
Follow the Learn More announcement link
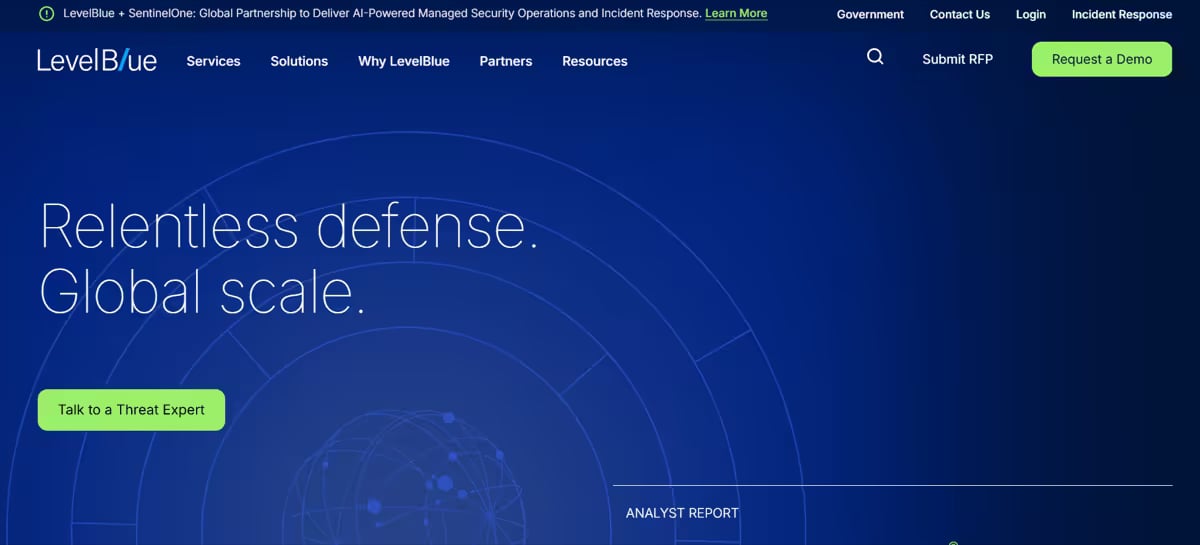736,14
